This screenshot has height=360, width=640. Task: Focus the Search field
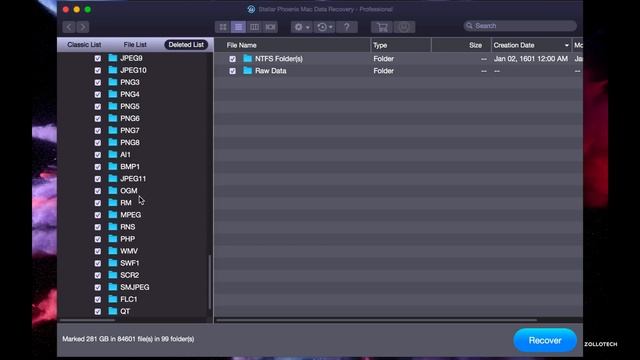(520, 26)
